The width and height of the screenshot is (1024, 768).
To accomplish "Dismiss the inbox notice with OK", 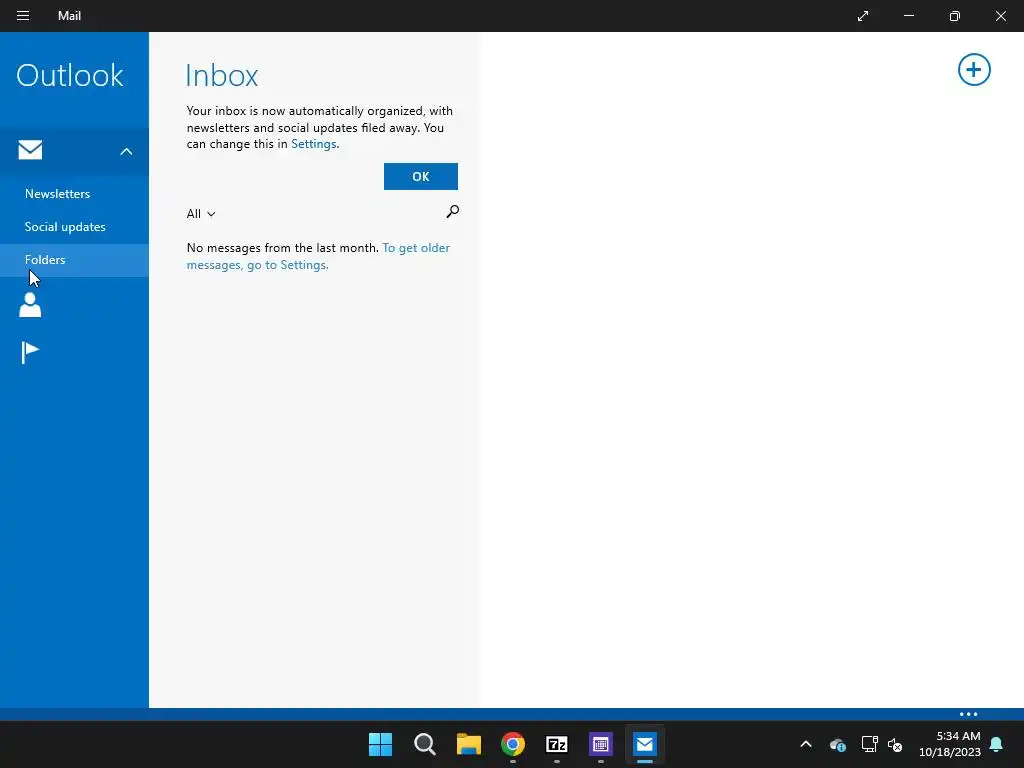I will [x=421, y=176].
